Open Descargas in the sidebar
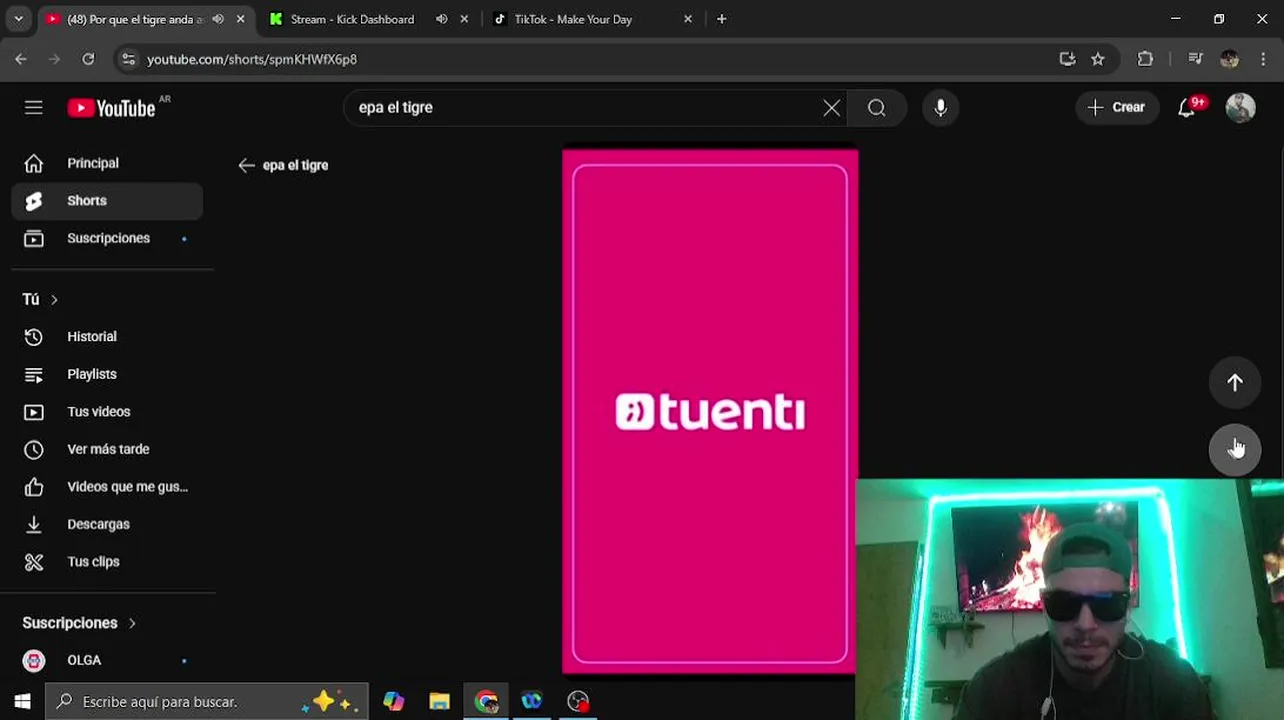The width and height of the screenshot is (1284, 720). coord(107,524)
